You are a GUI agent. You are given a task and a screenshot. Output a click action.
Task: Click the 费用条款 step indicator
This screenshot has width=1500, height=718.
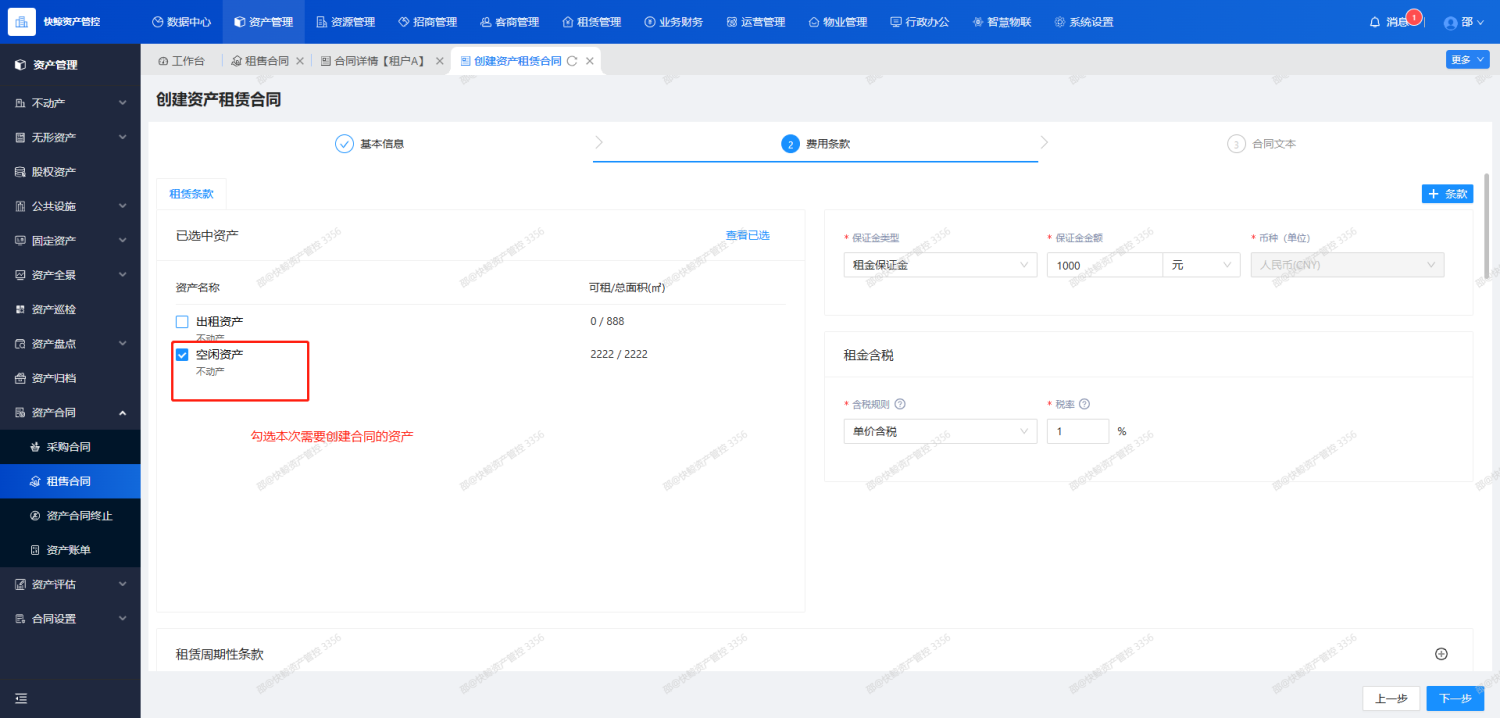816,144
